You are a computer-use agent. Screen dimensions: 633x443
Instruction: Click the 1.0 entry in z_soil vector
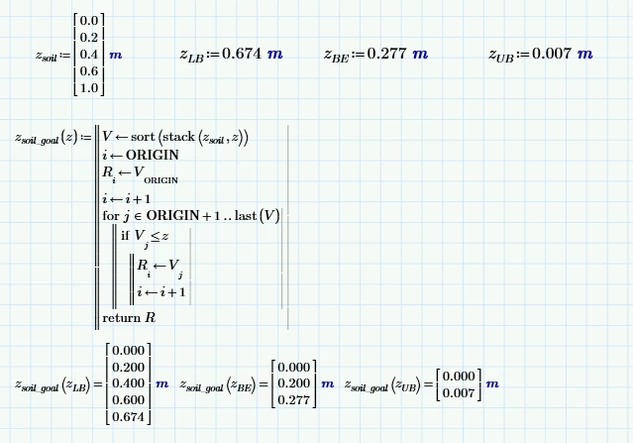[89, 88]
